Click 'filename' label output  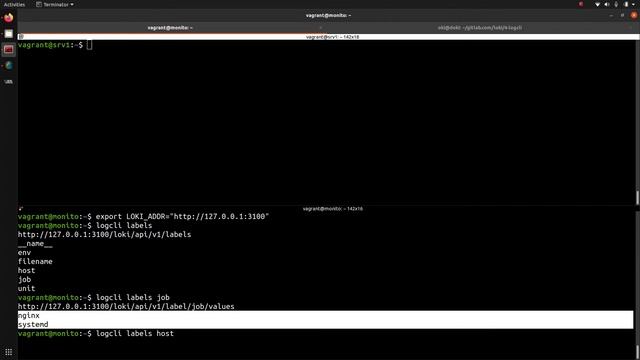[x=35, y=261]
